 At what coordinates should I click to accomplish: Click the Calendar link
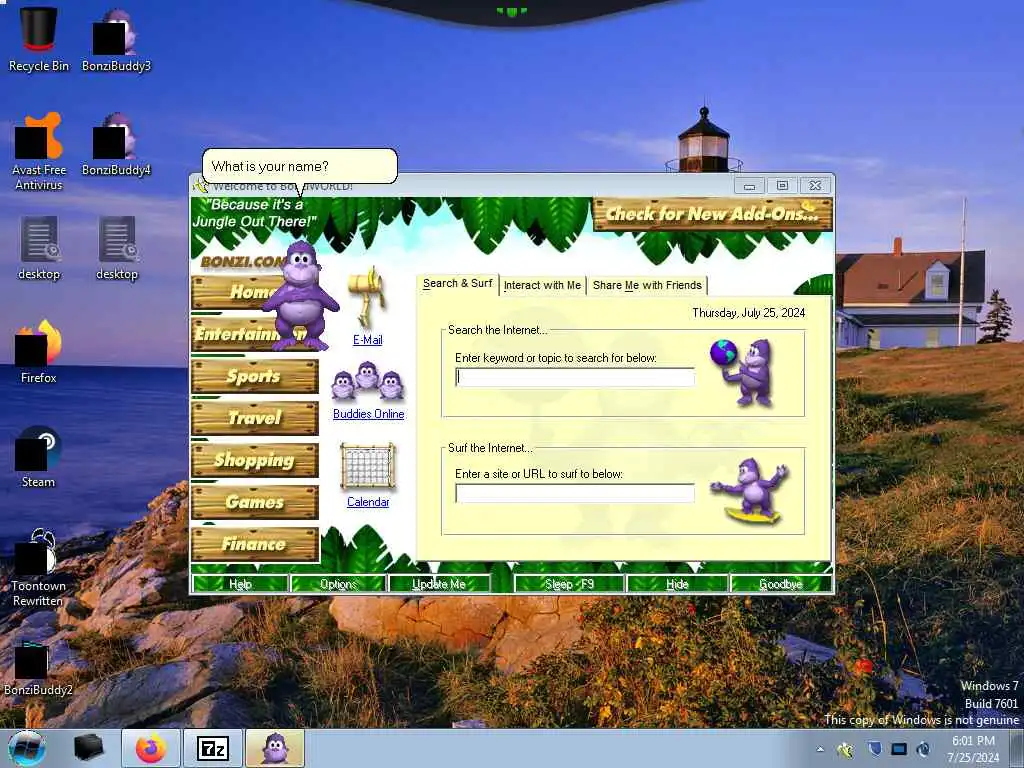368,502
